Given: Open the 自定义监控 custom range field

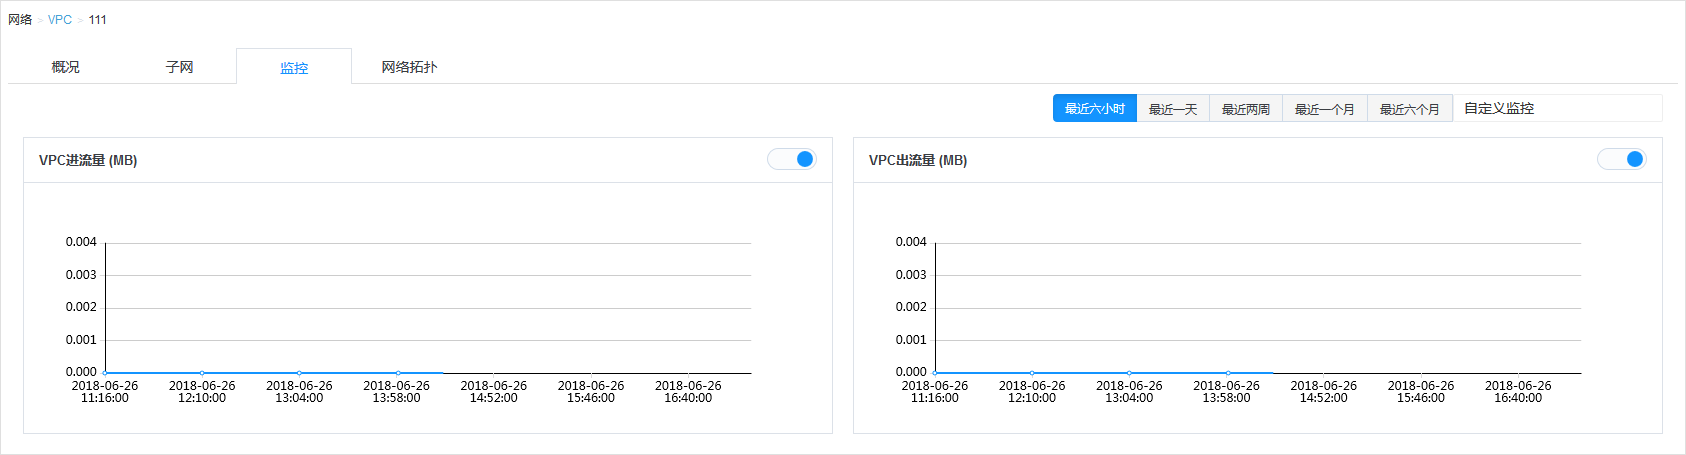Looking at the screenshot, I should pos(1558,108).
